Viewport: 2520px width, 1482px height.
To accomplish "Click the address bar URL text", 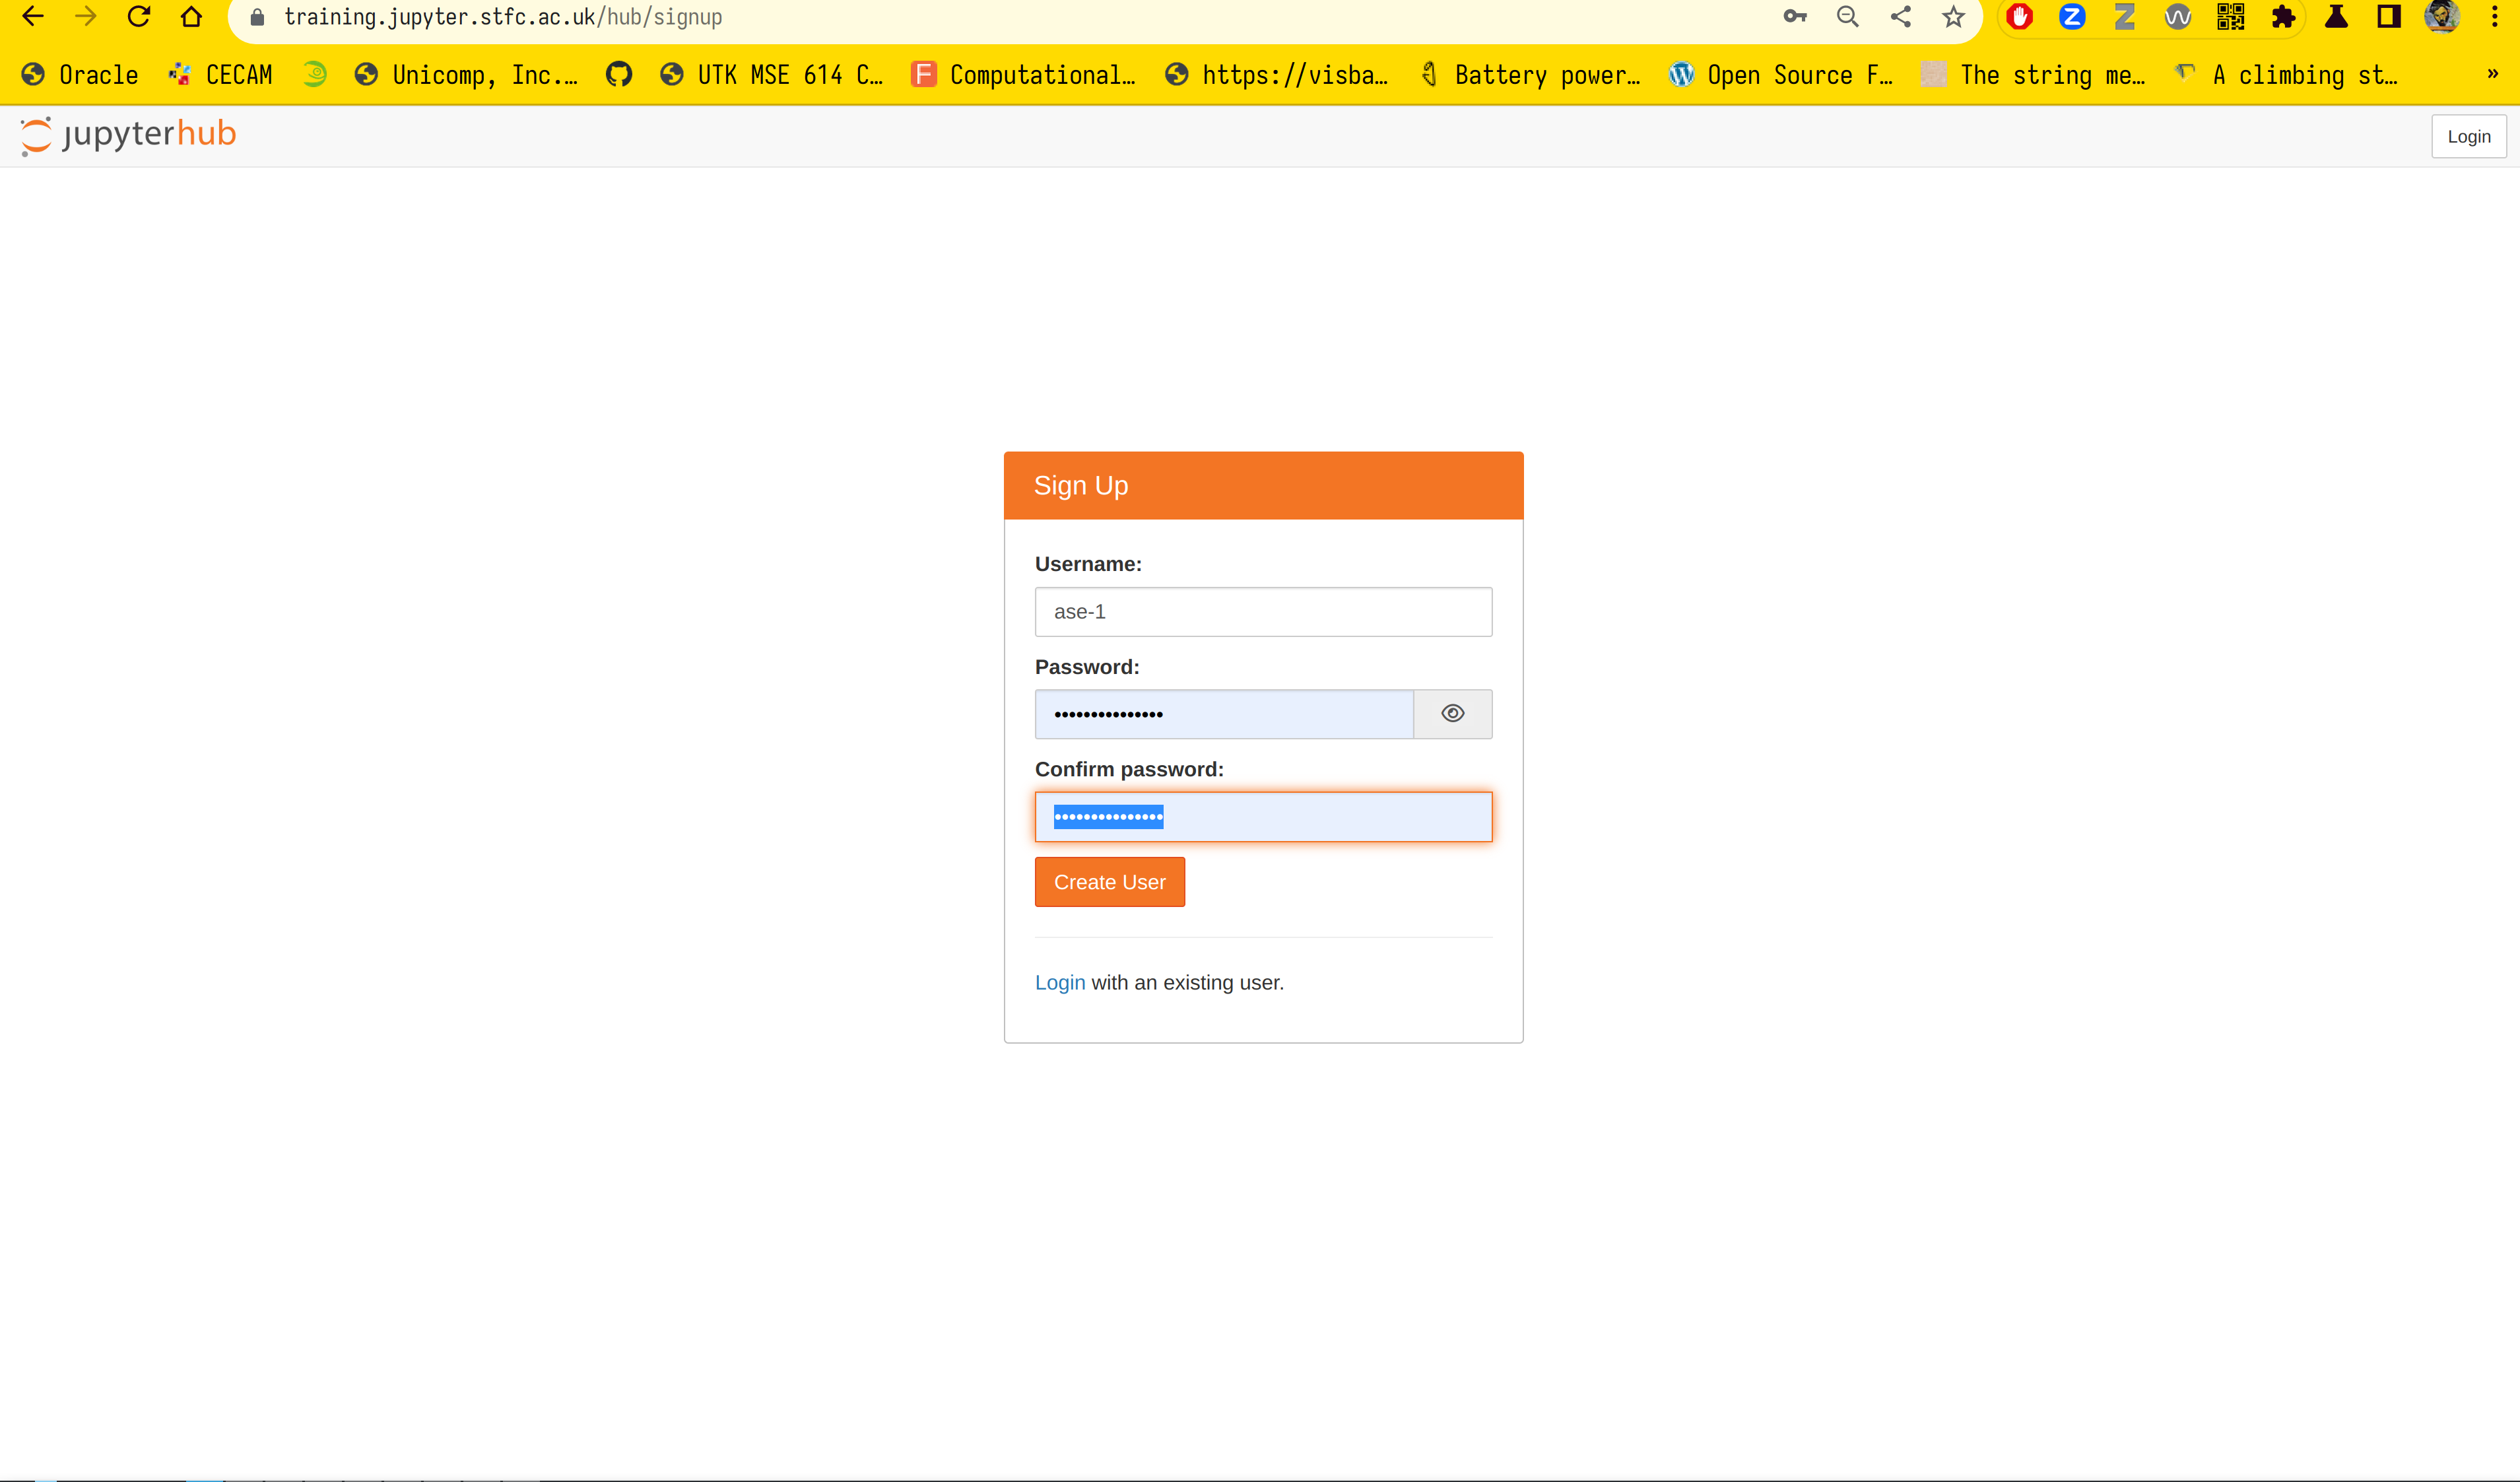I will (x=503, y=17).
